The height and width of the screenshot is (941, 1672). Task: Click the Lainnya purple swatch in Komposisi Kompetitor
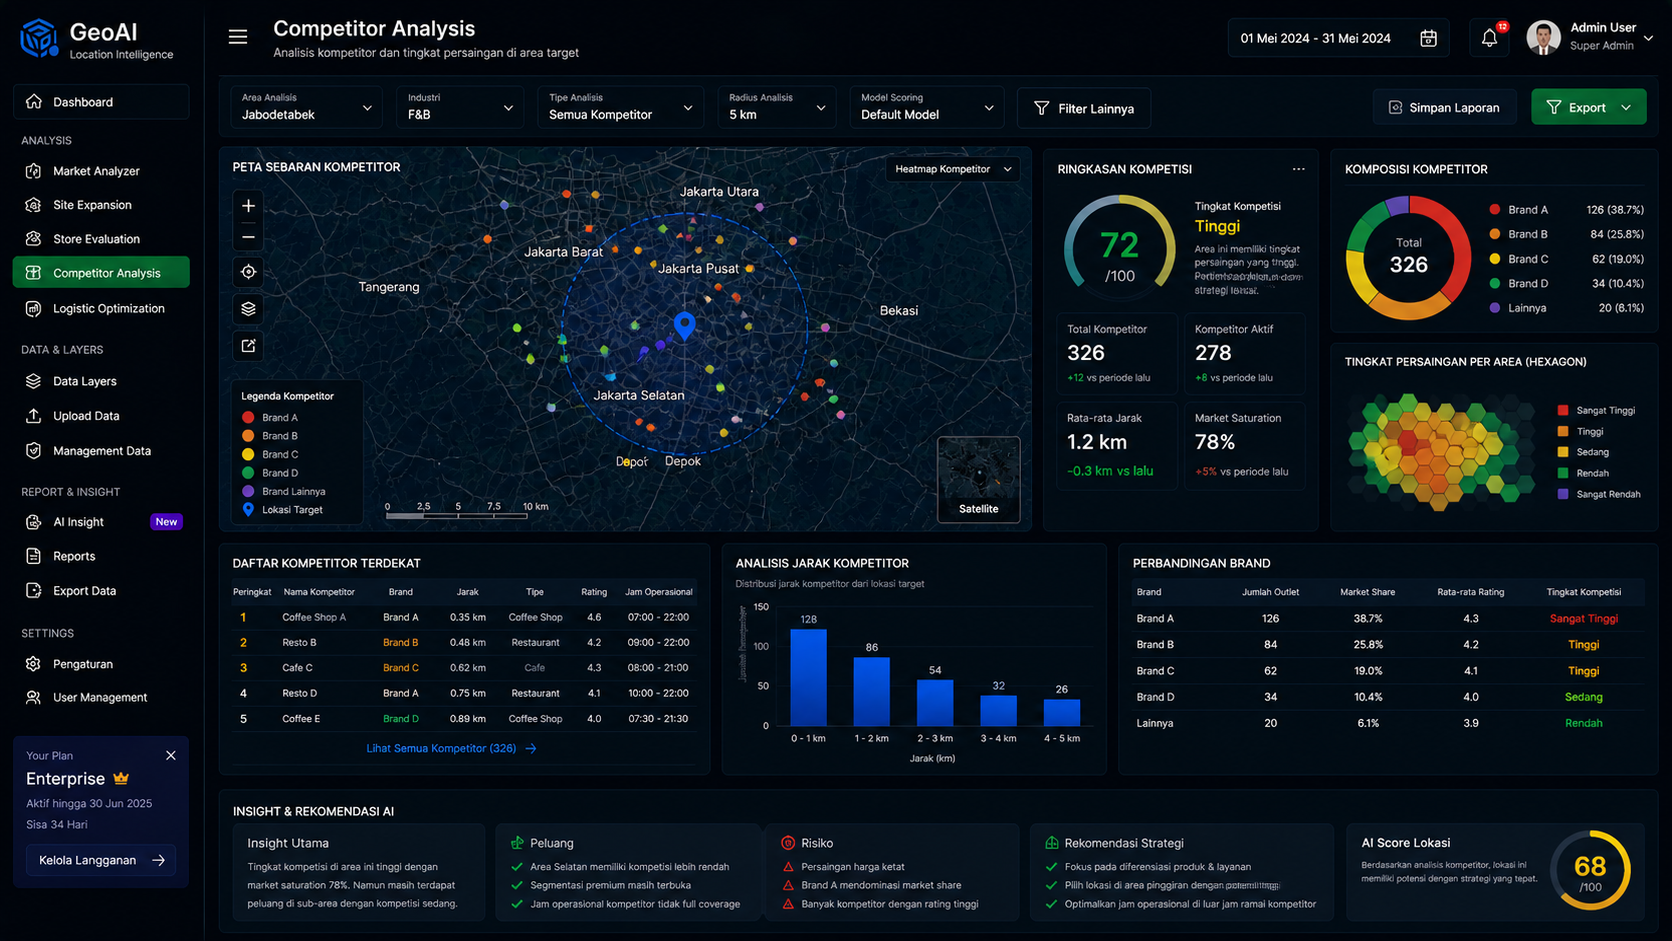pos(1495,308)
